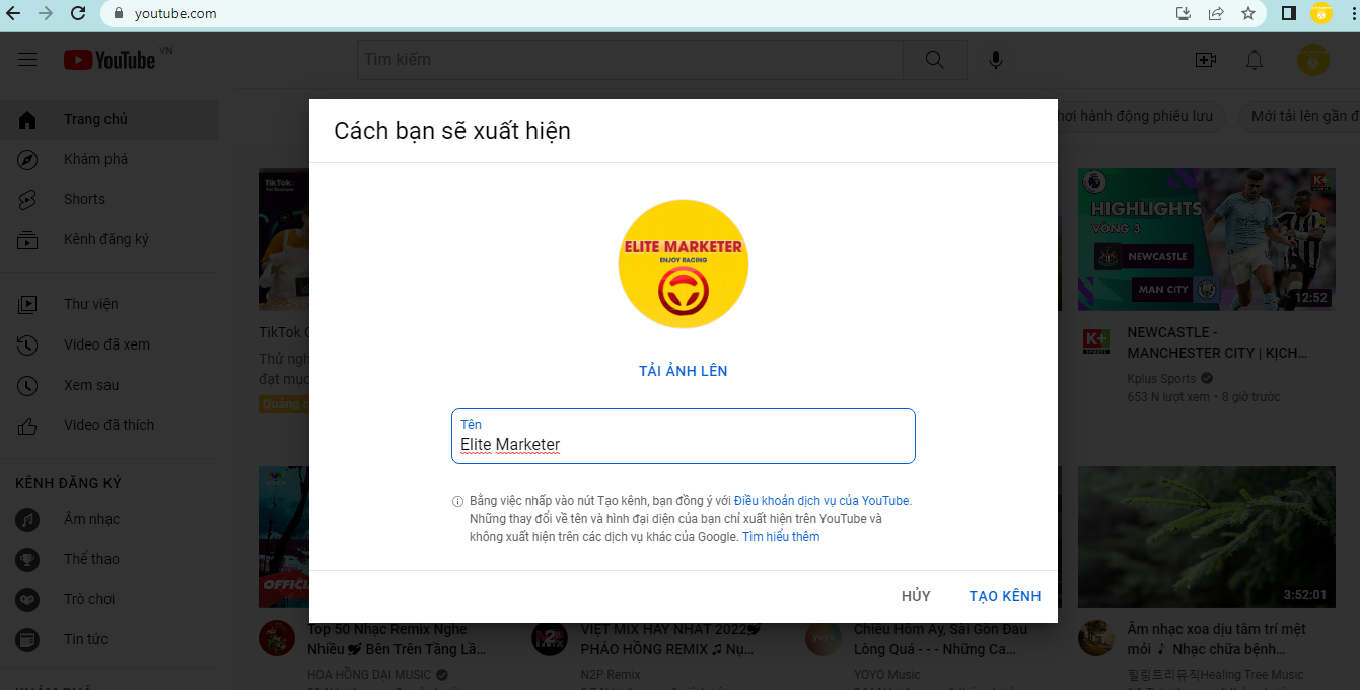Click the YouTube logo
This screenshot has height=690, width=1360.
click(110, 60)
